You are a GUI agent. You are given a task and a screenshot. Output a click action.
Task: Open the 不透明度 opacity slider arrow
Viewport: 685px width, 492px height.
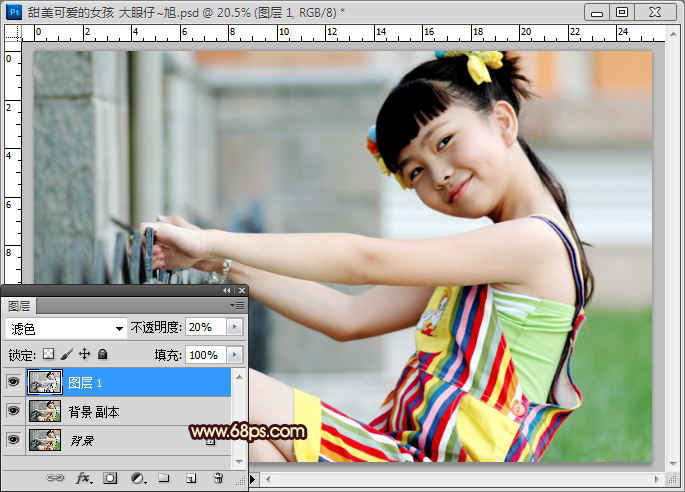(x=235, y=327)
